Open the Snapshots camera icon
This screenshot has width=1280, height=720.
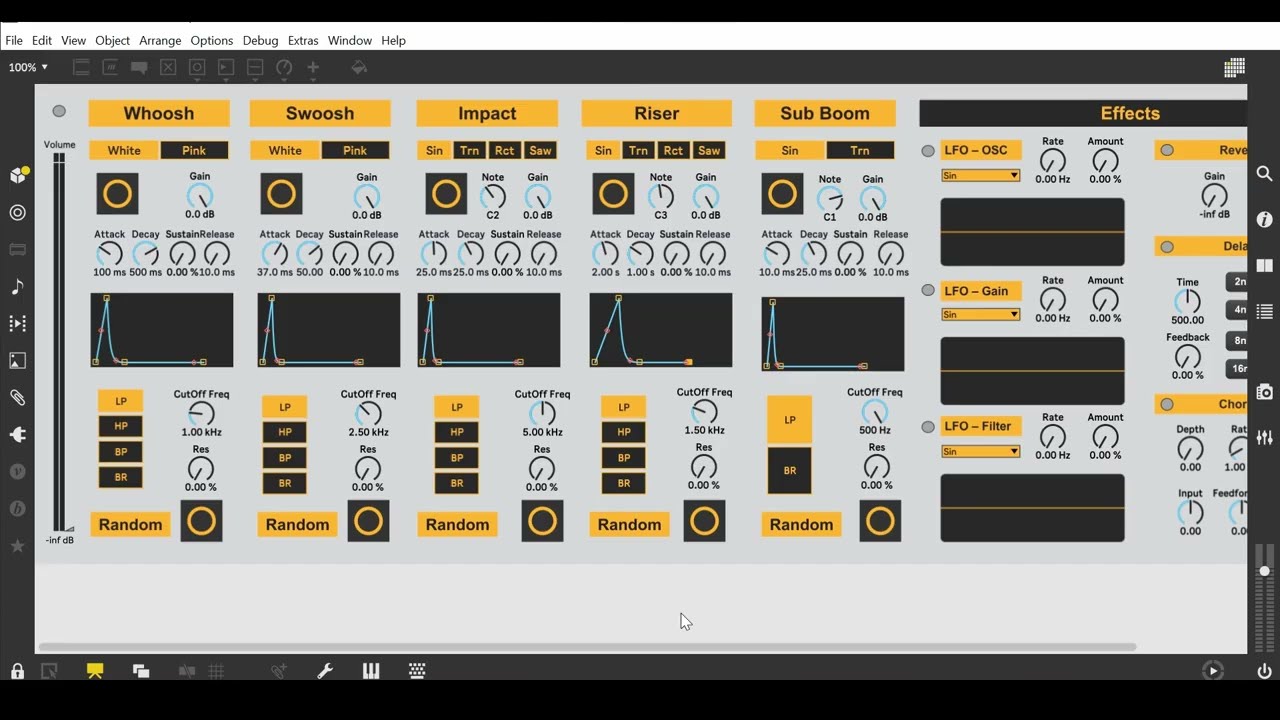click(1264, 392)
